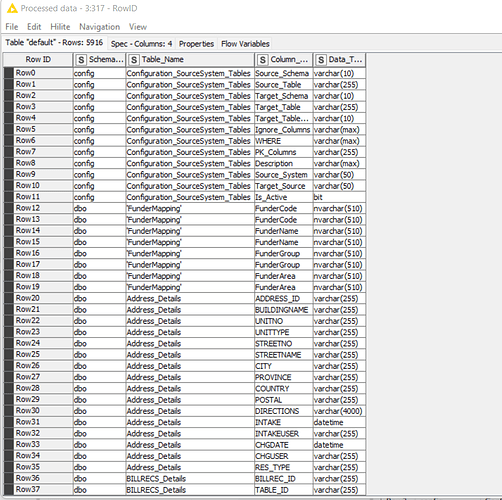The image size is (502, 500).
Task: Select the Table "default" - Rows: 5916 tab
Action: (x=54, y=43)
